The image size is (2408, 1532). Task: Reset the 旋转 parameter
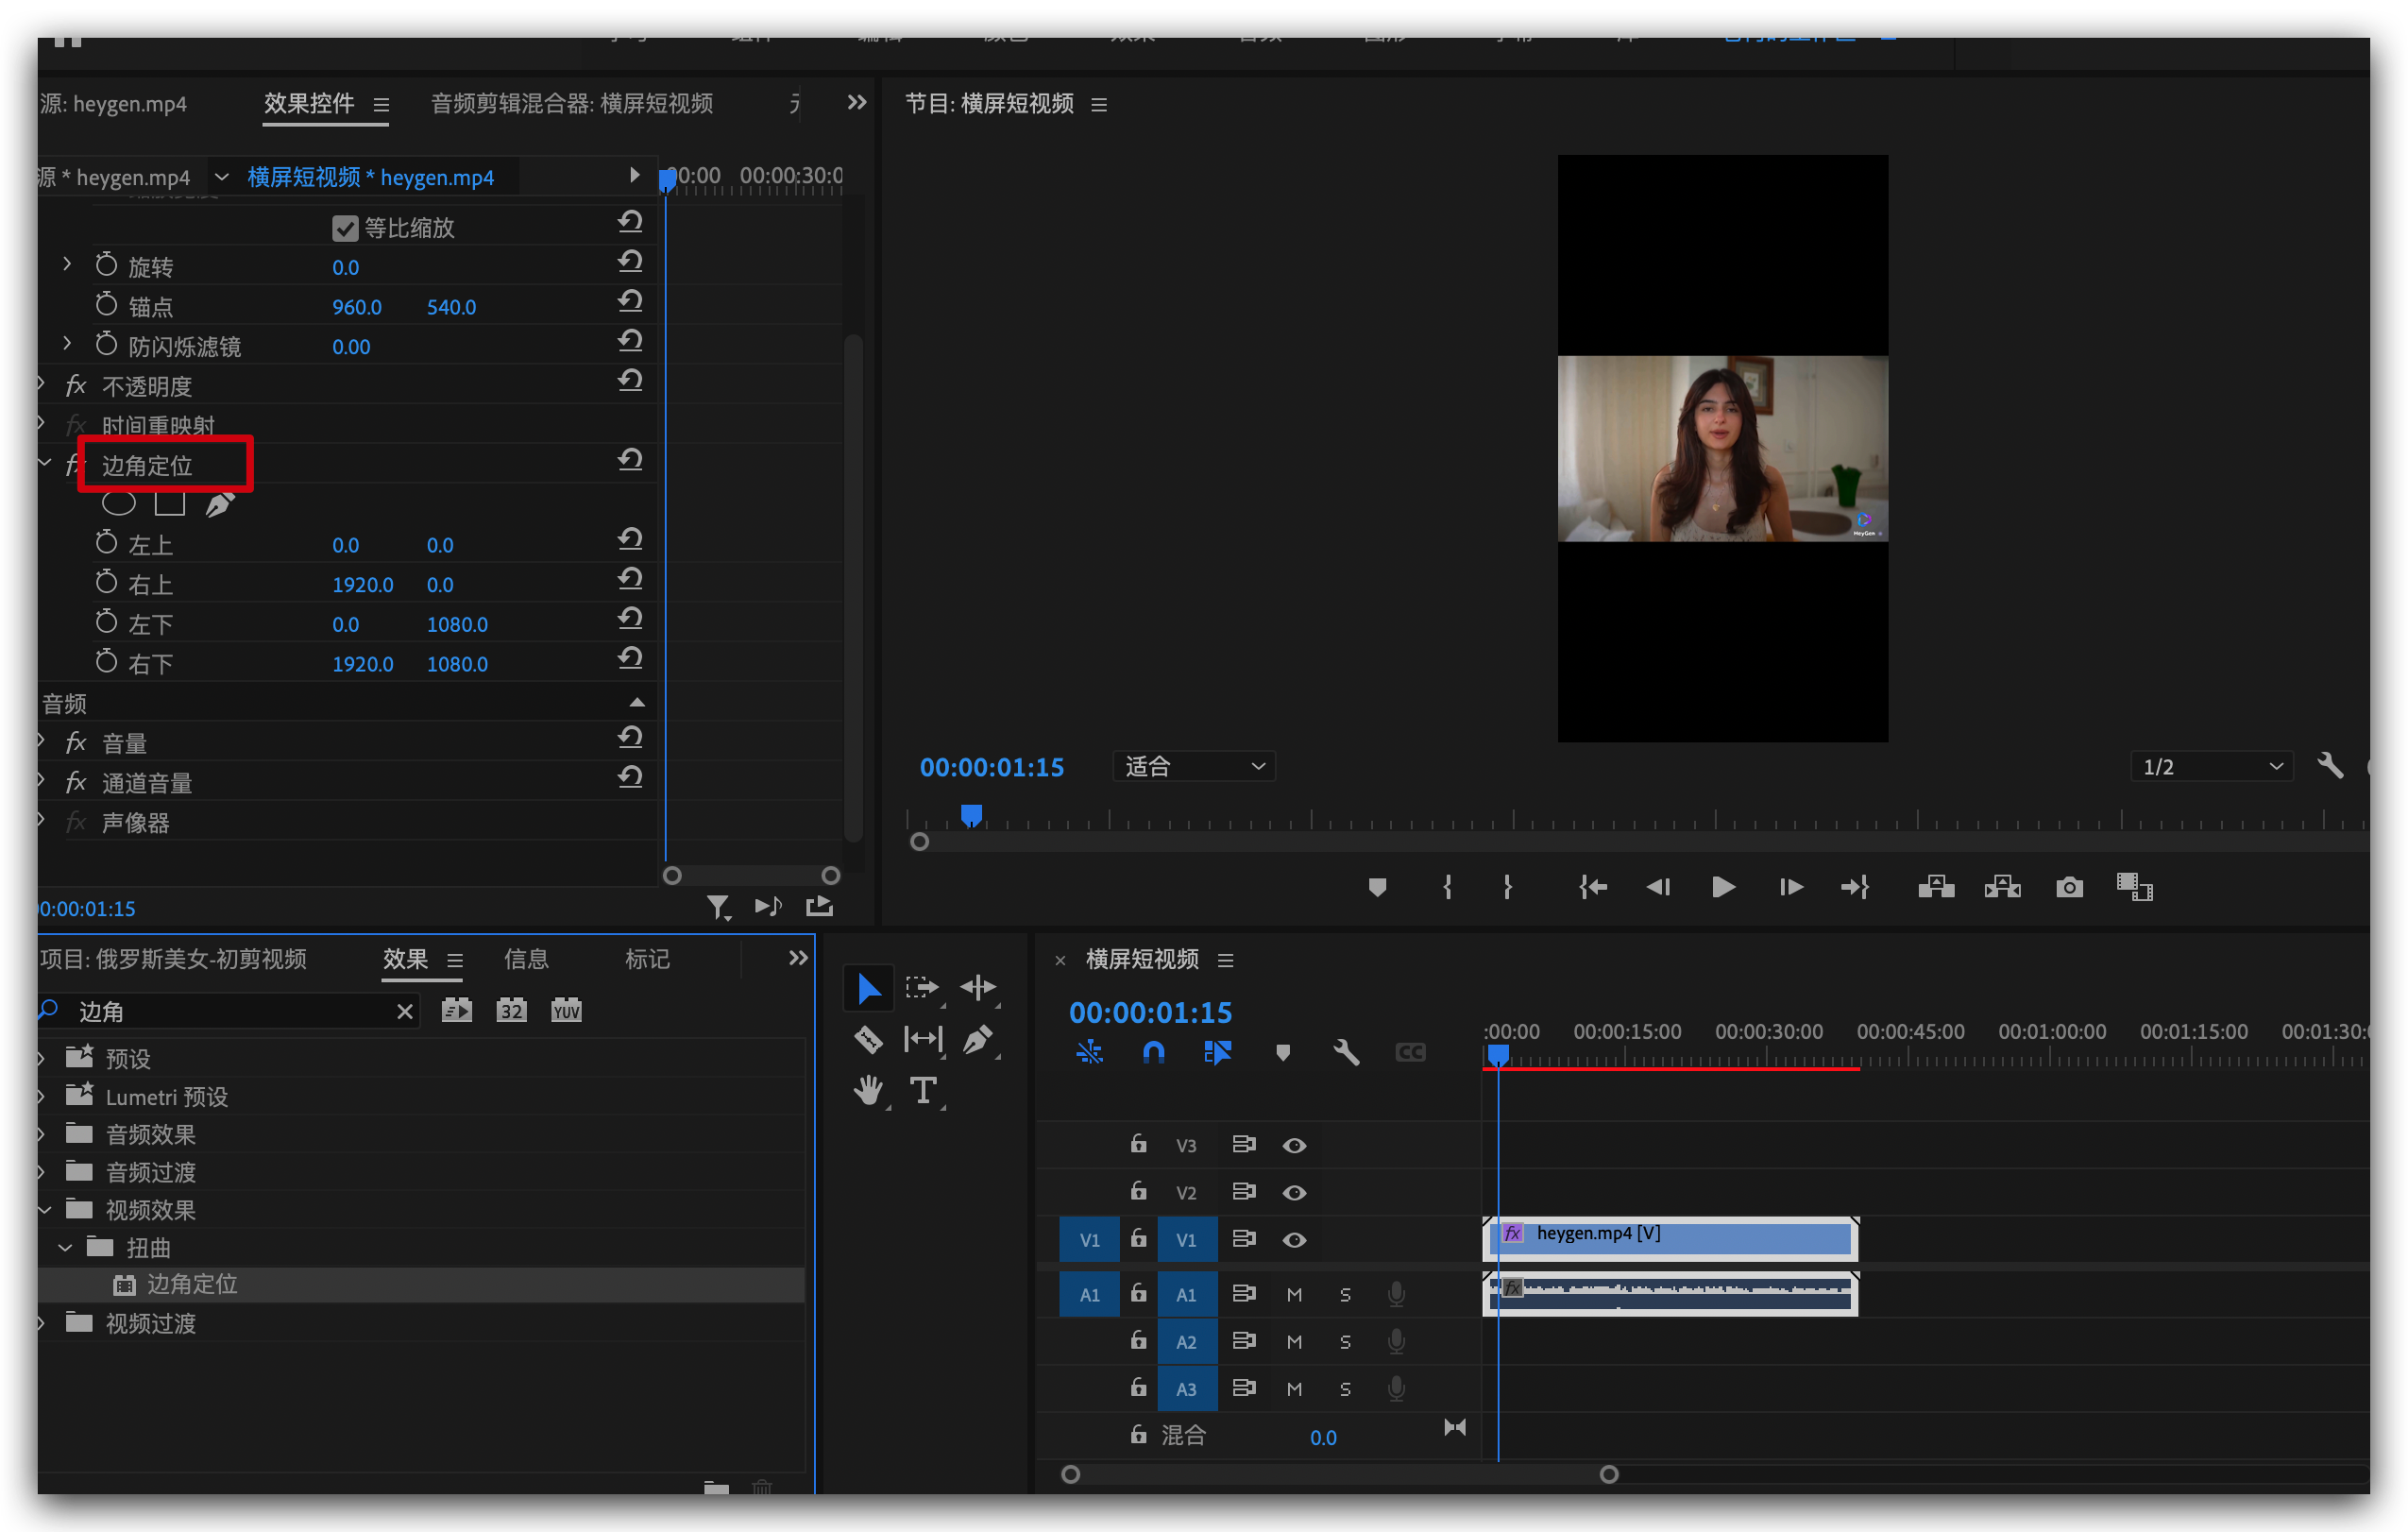(630, 263)
